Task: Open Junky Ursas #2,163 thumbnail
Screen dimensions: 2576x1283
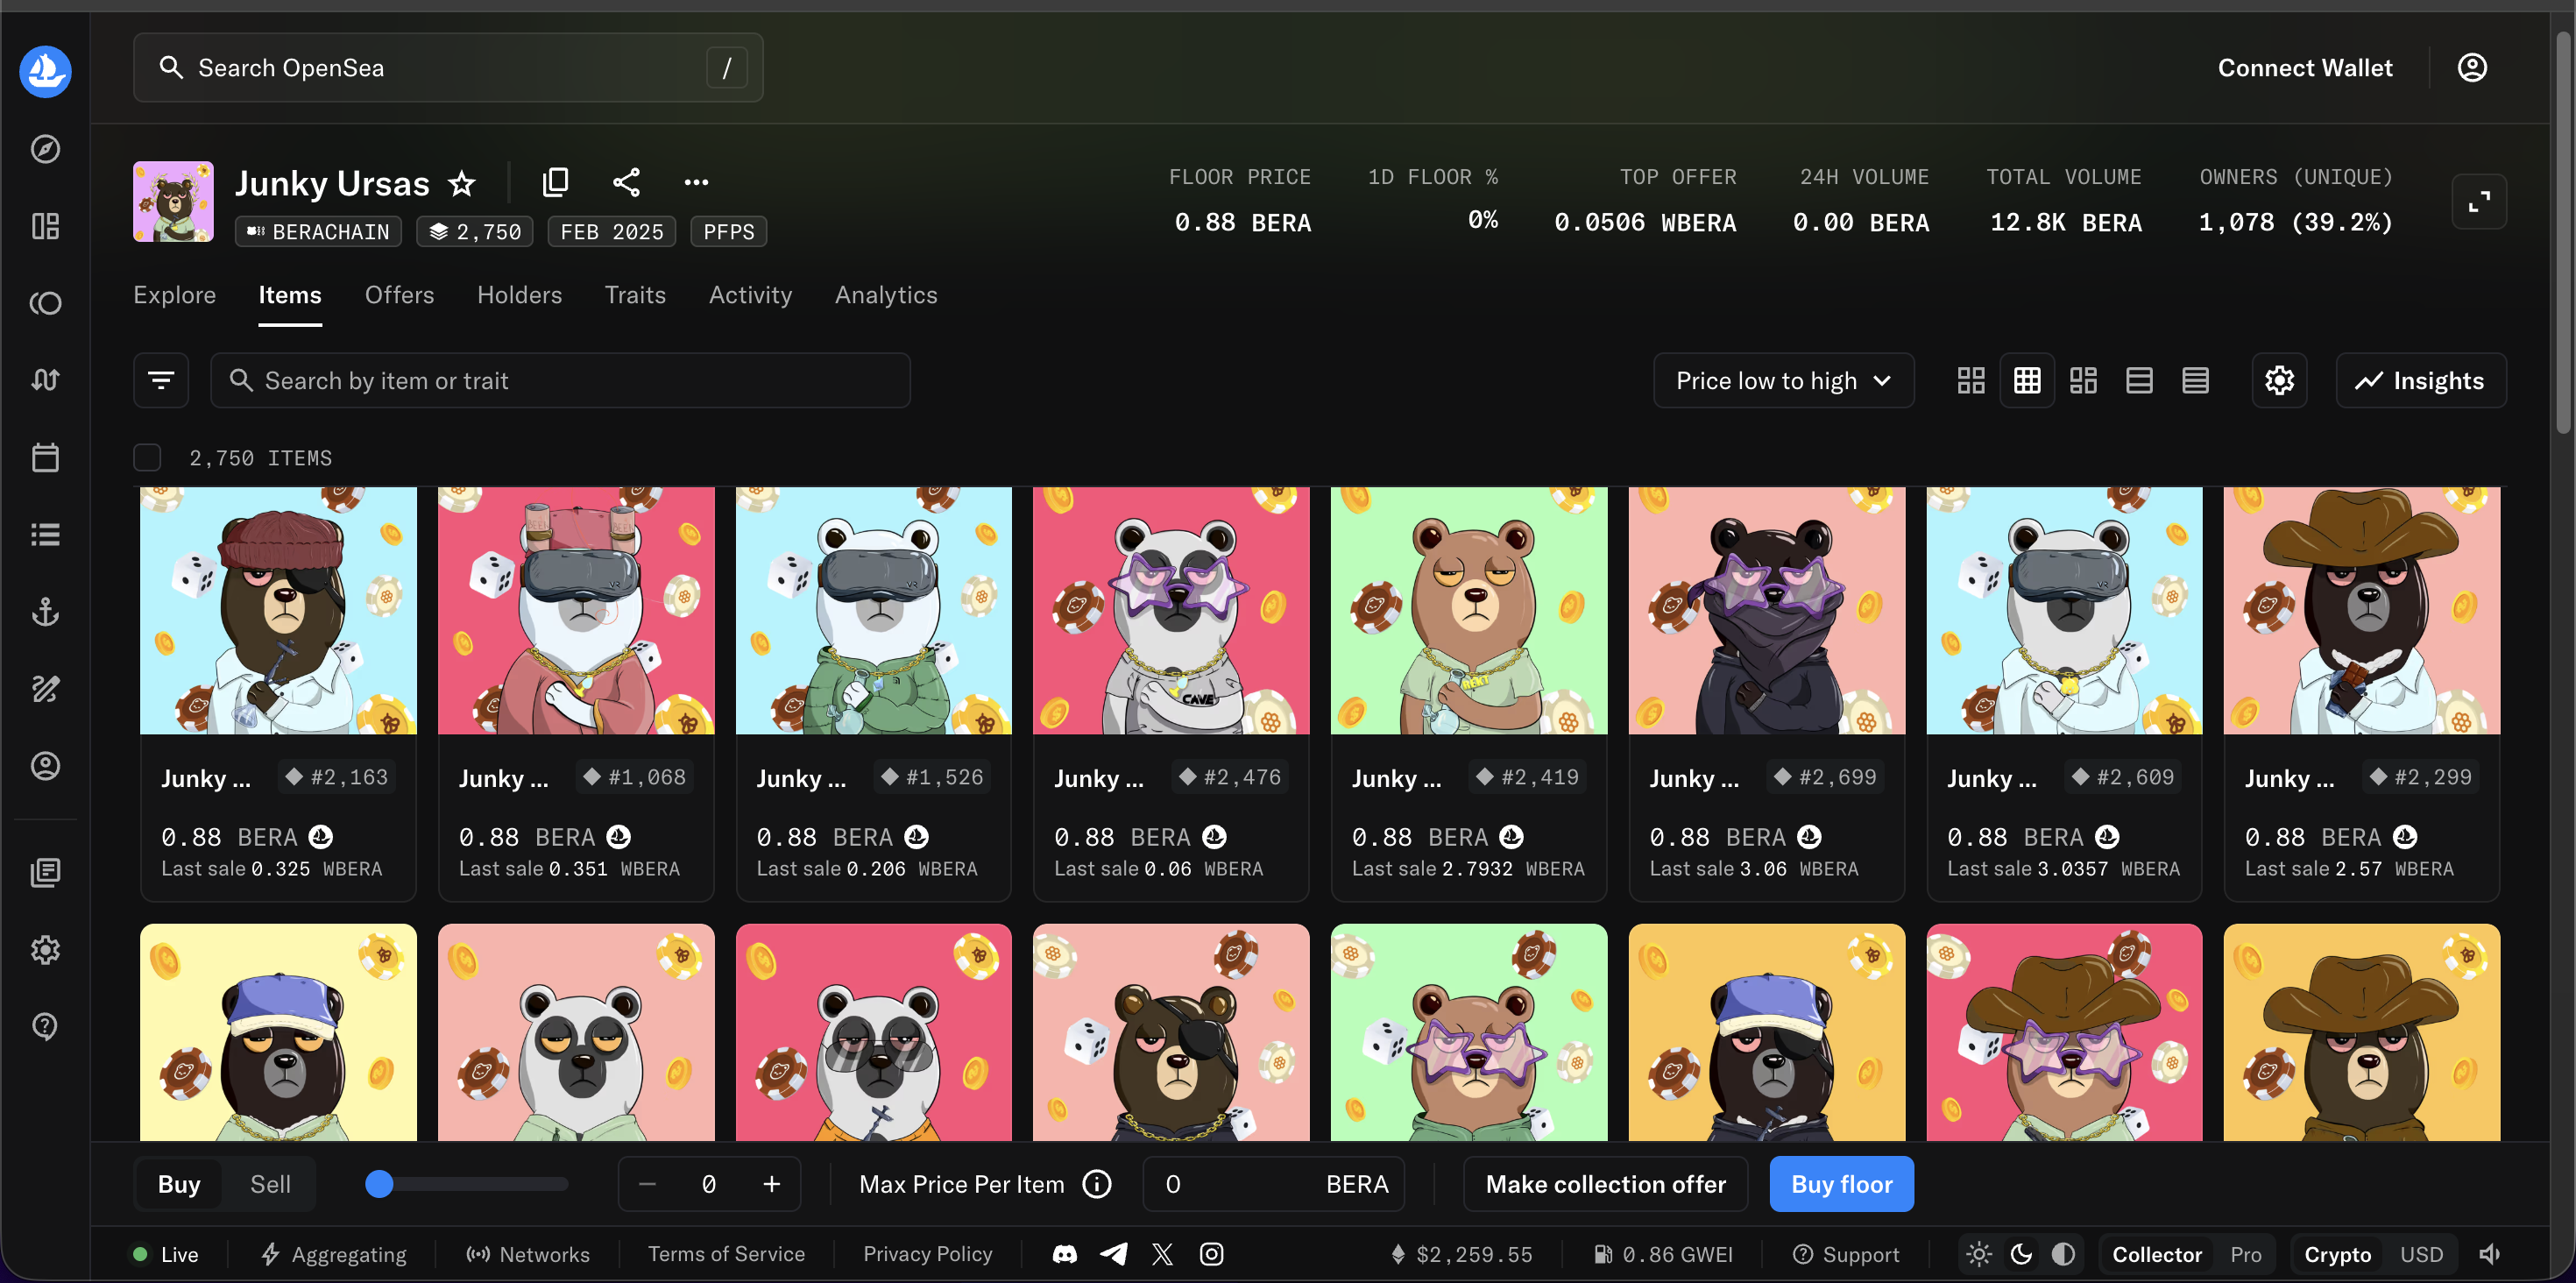Action: (x=278, y=611)
